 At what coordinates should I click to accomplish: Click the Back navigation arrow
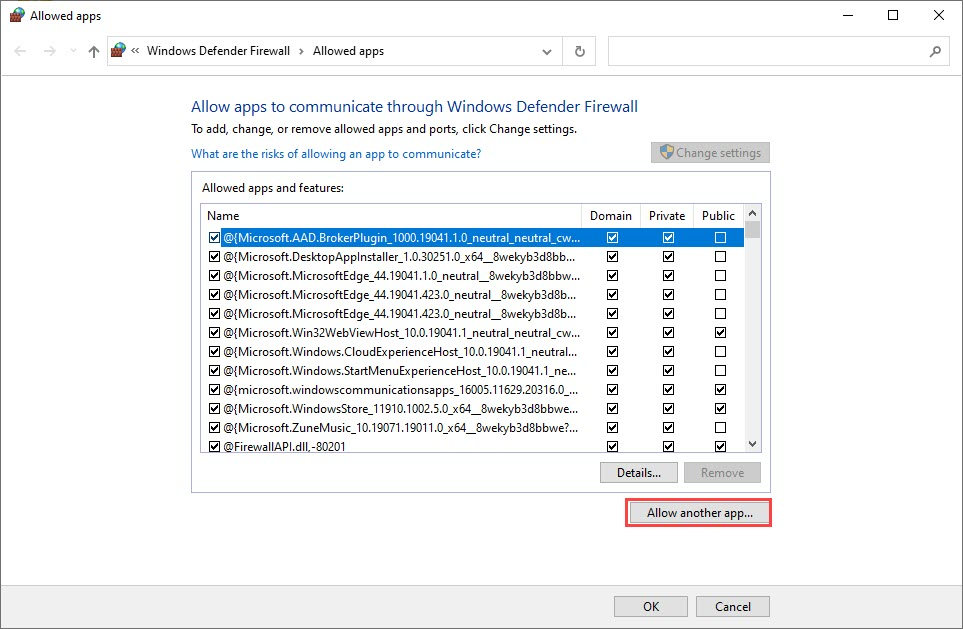click(20, 51)
